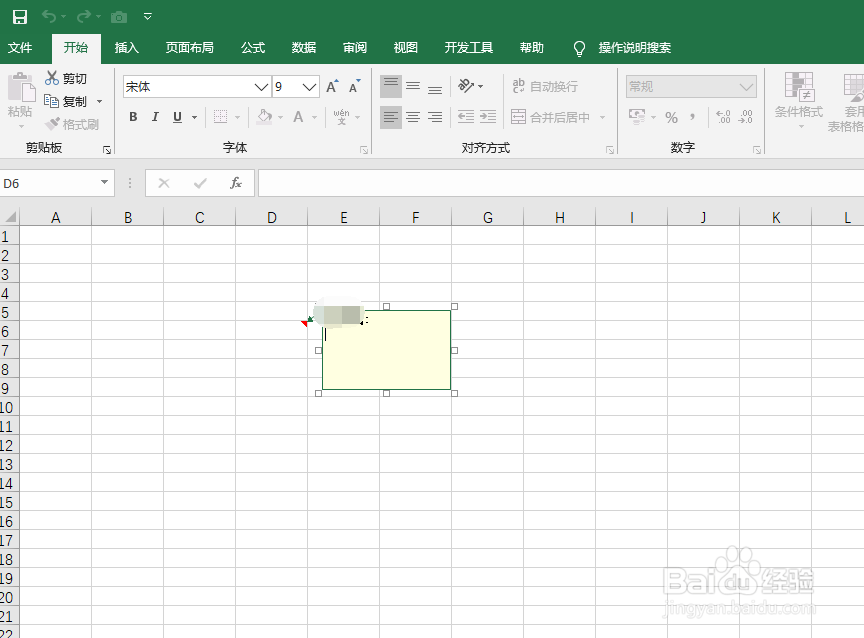Screen dimensions: 864x638
Task: Switch to the 公式 tab
Action: 253,48
